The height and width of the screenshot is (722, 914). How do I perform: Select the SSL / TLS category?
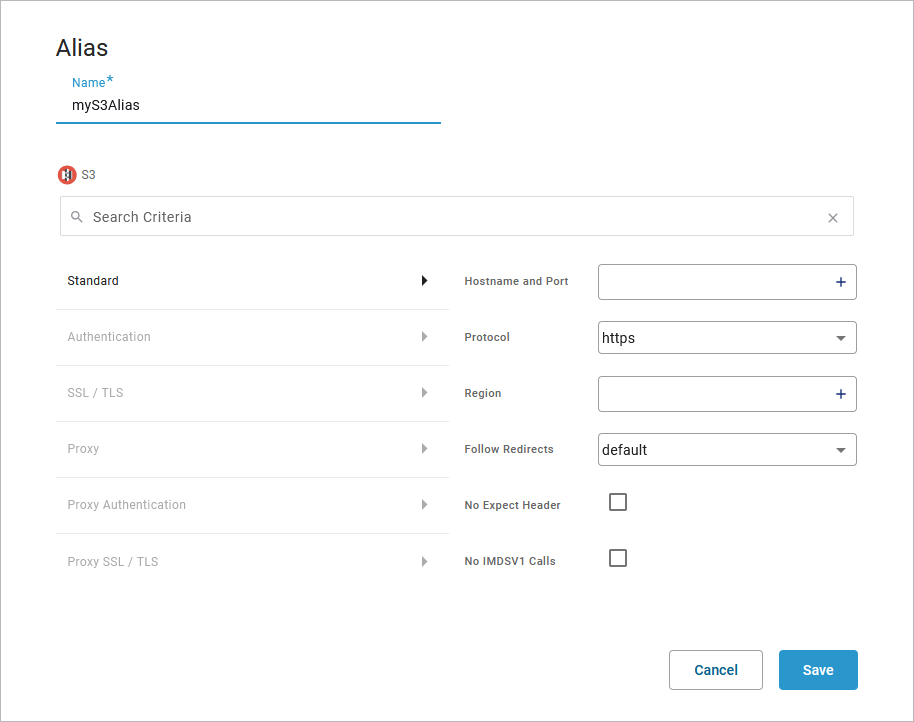[x=95, y=393]
